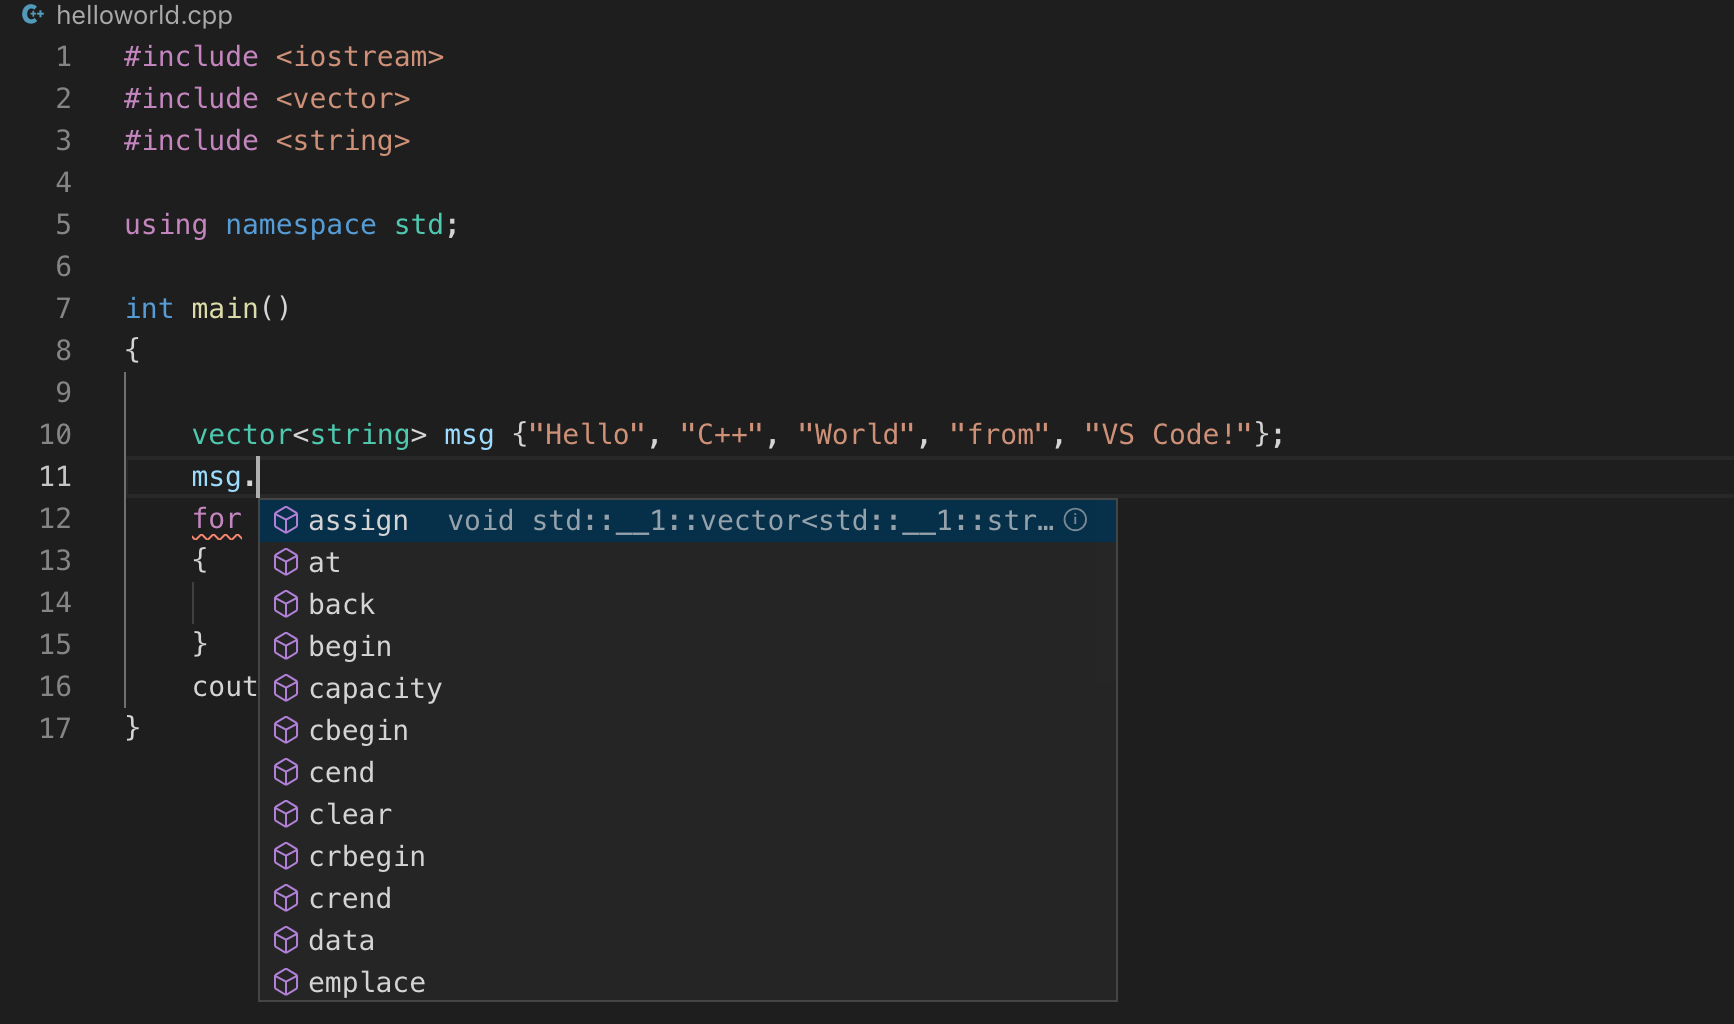Click the helloworld.cpp C++ file icon

click(x=32, y=14)
